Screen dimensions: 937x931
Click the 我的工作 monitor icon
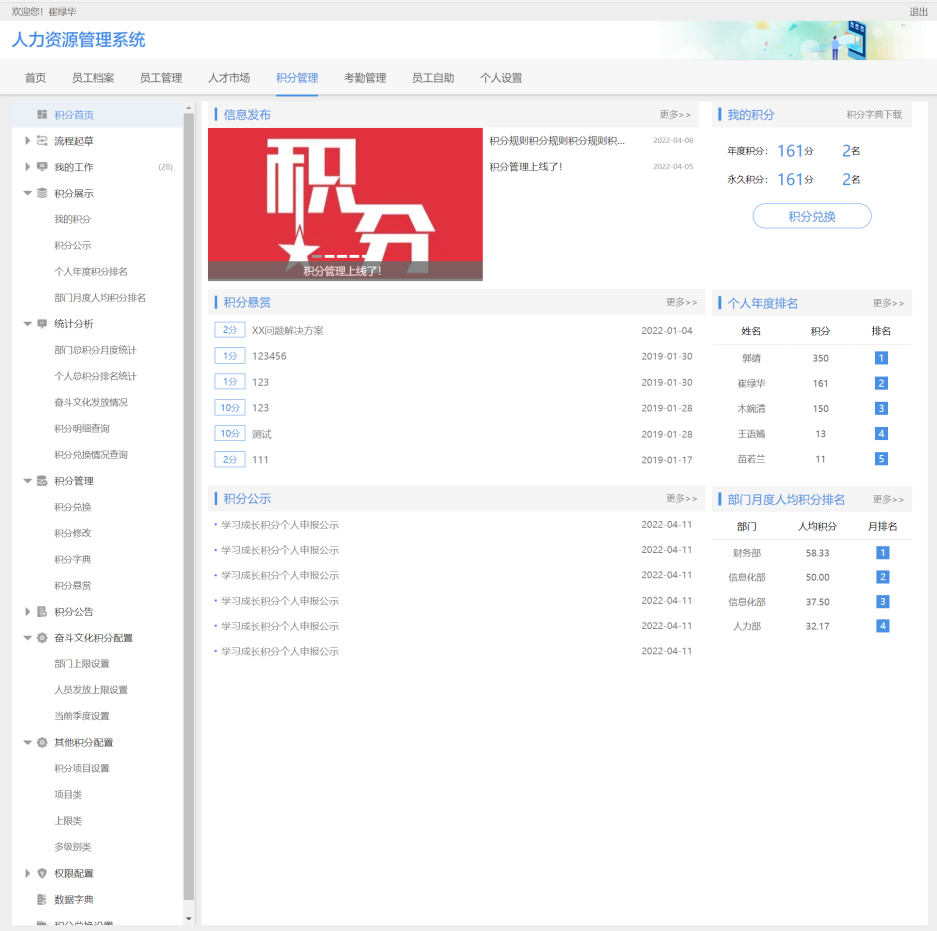tap(42, 167)
